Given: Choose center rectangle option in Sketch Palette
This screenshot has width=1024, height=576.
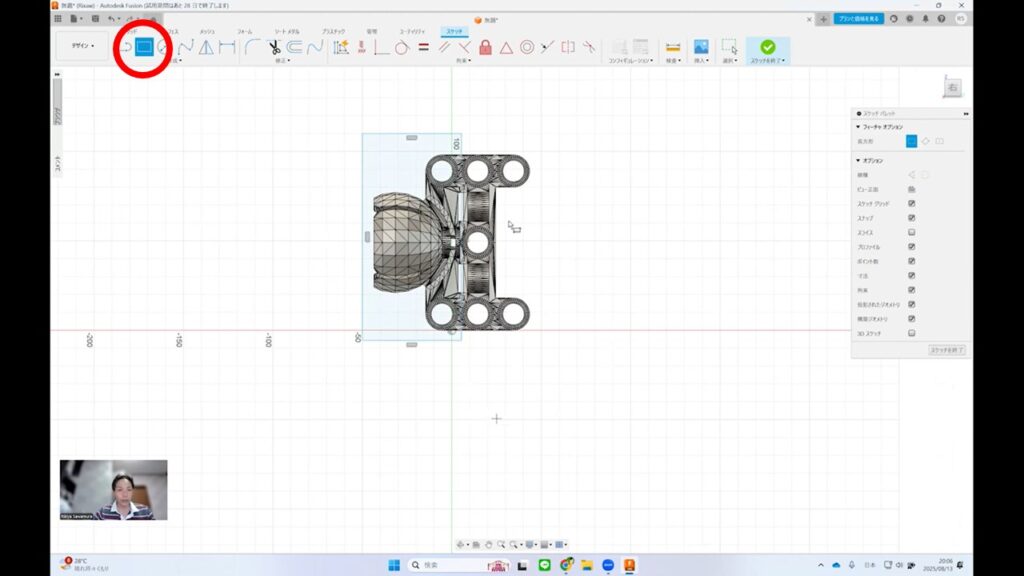Looking at the screenshot, I should (x=940, y=141).
